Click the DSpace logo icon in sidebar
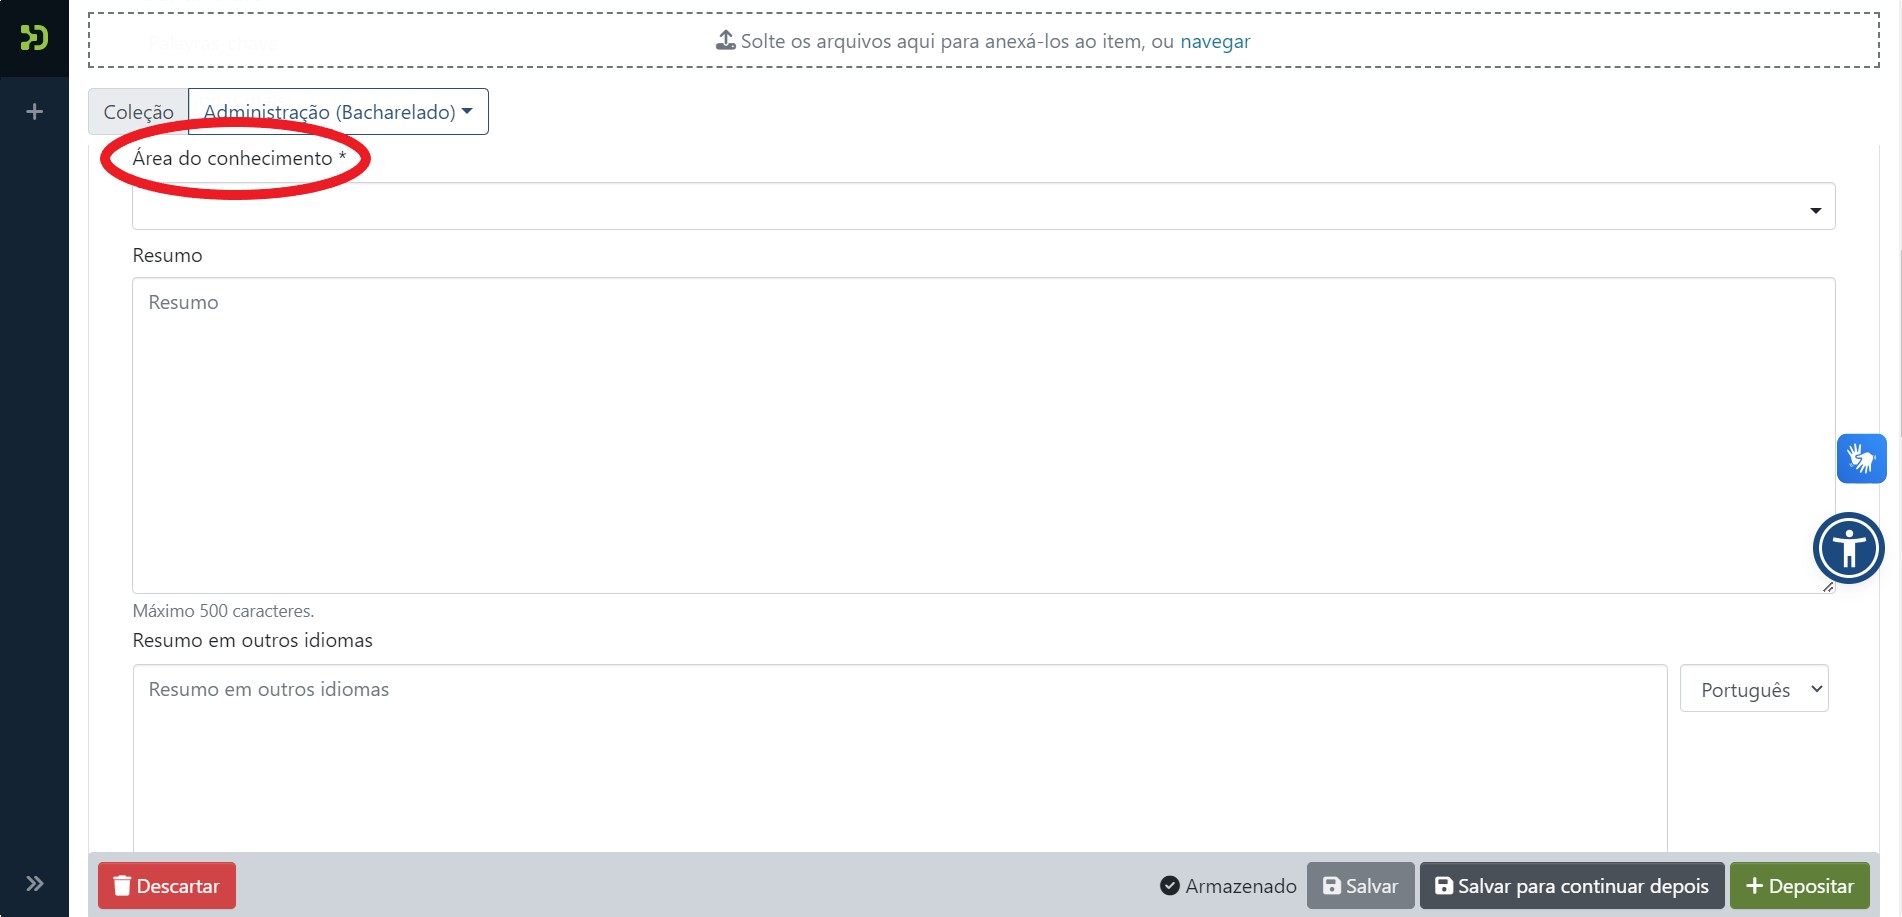This screenshot has height=917, width=1902. pyautogui.click(x=34, y=38)
